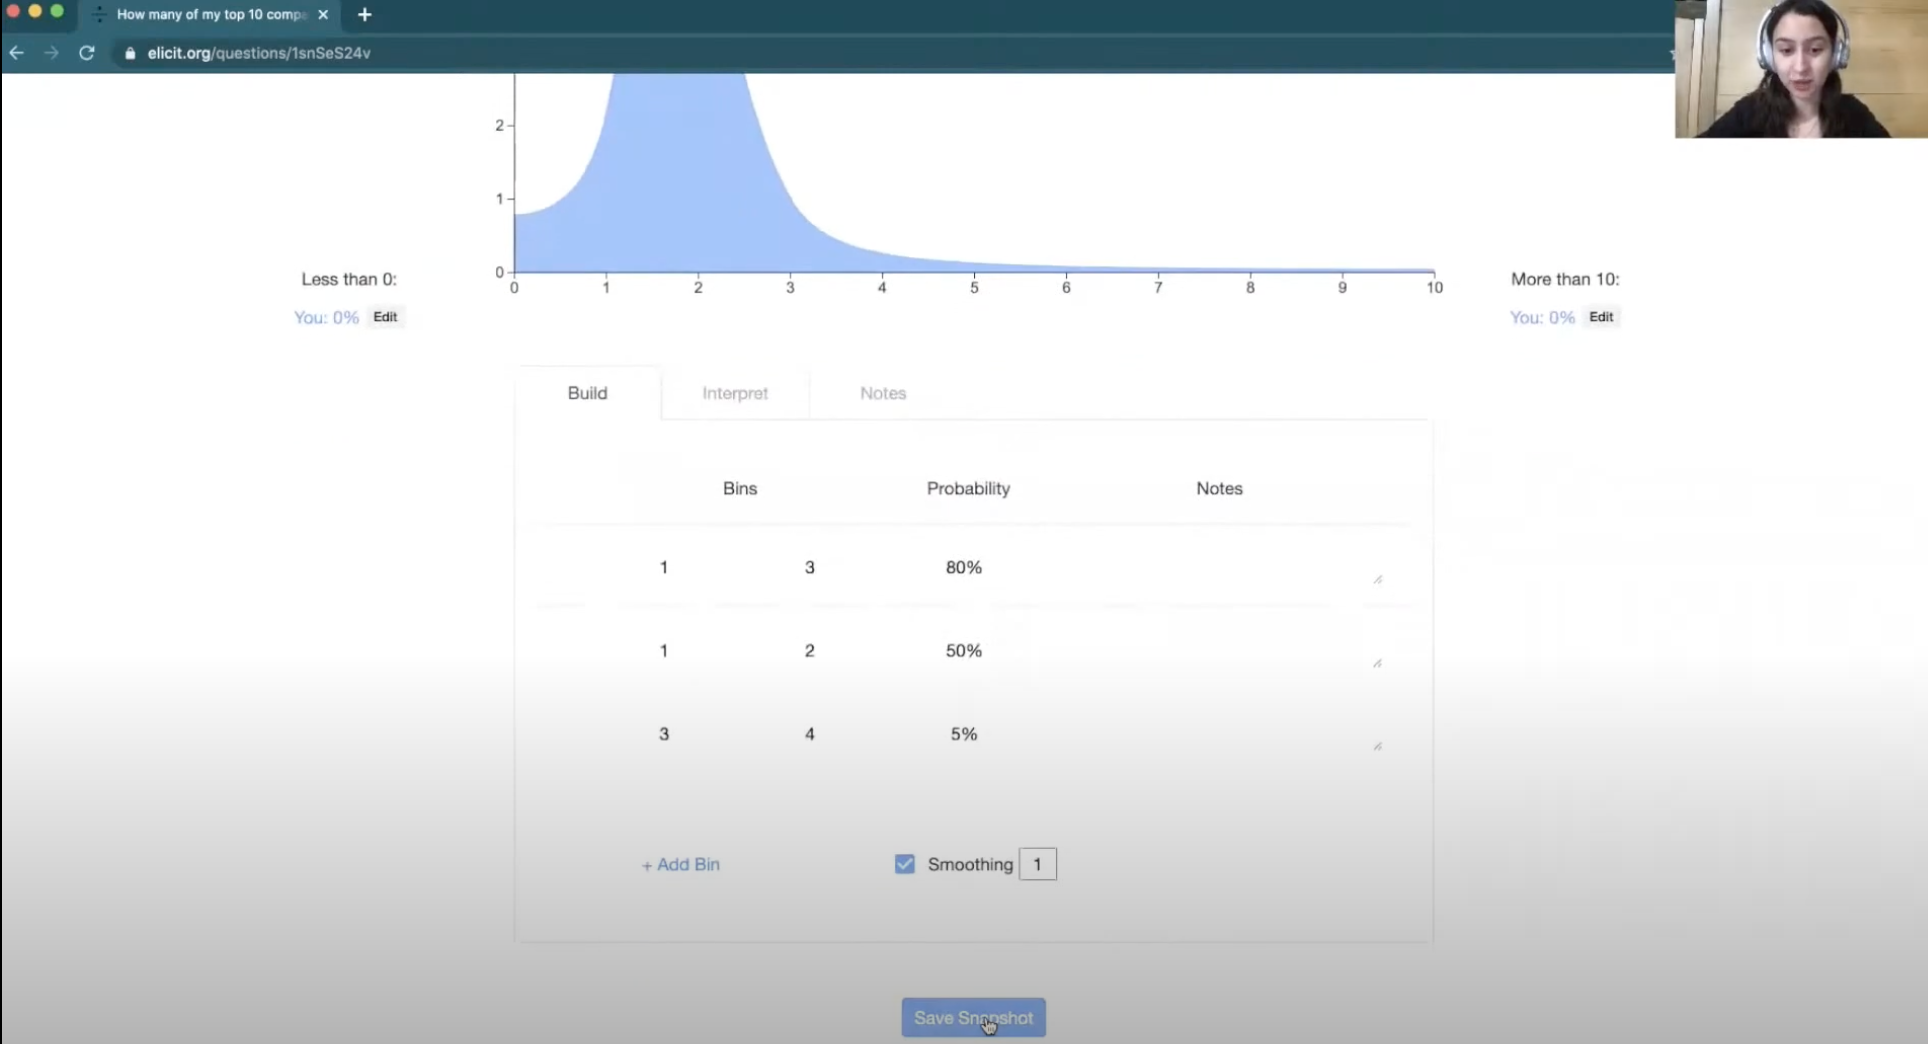
Task: Select the 'How many of my top 10' browser tab
Action: click(x=210, y=14)
